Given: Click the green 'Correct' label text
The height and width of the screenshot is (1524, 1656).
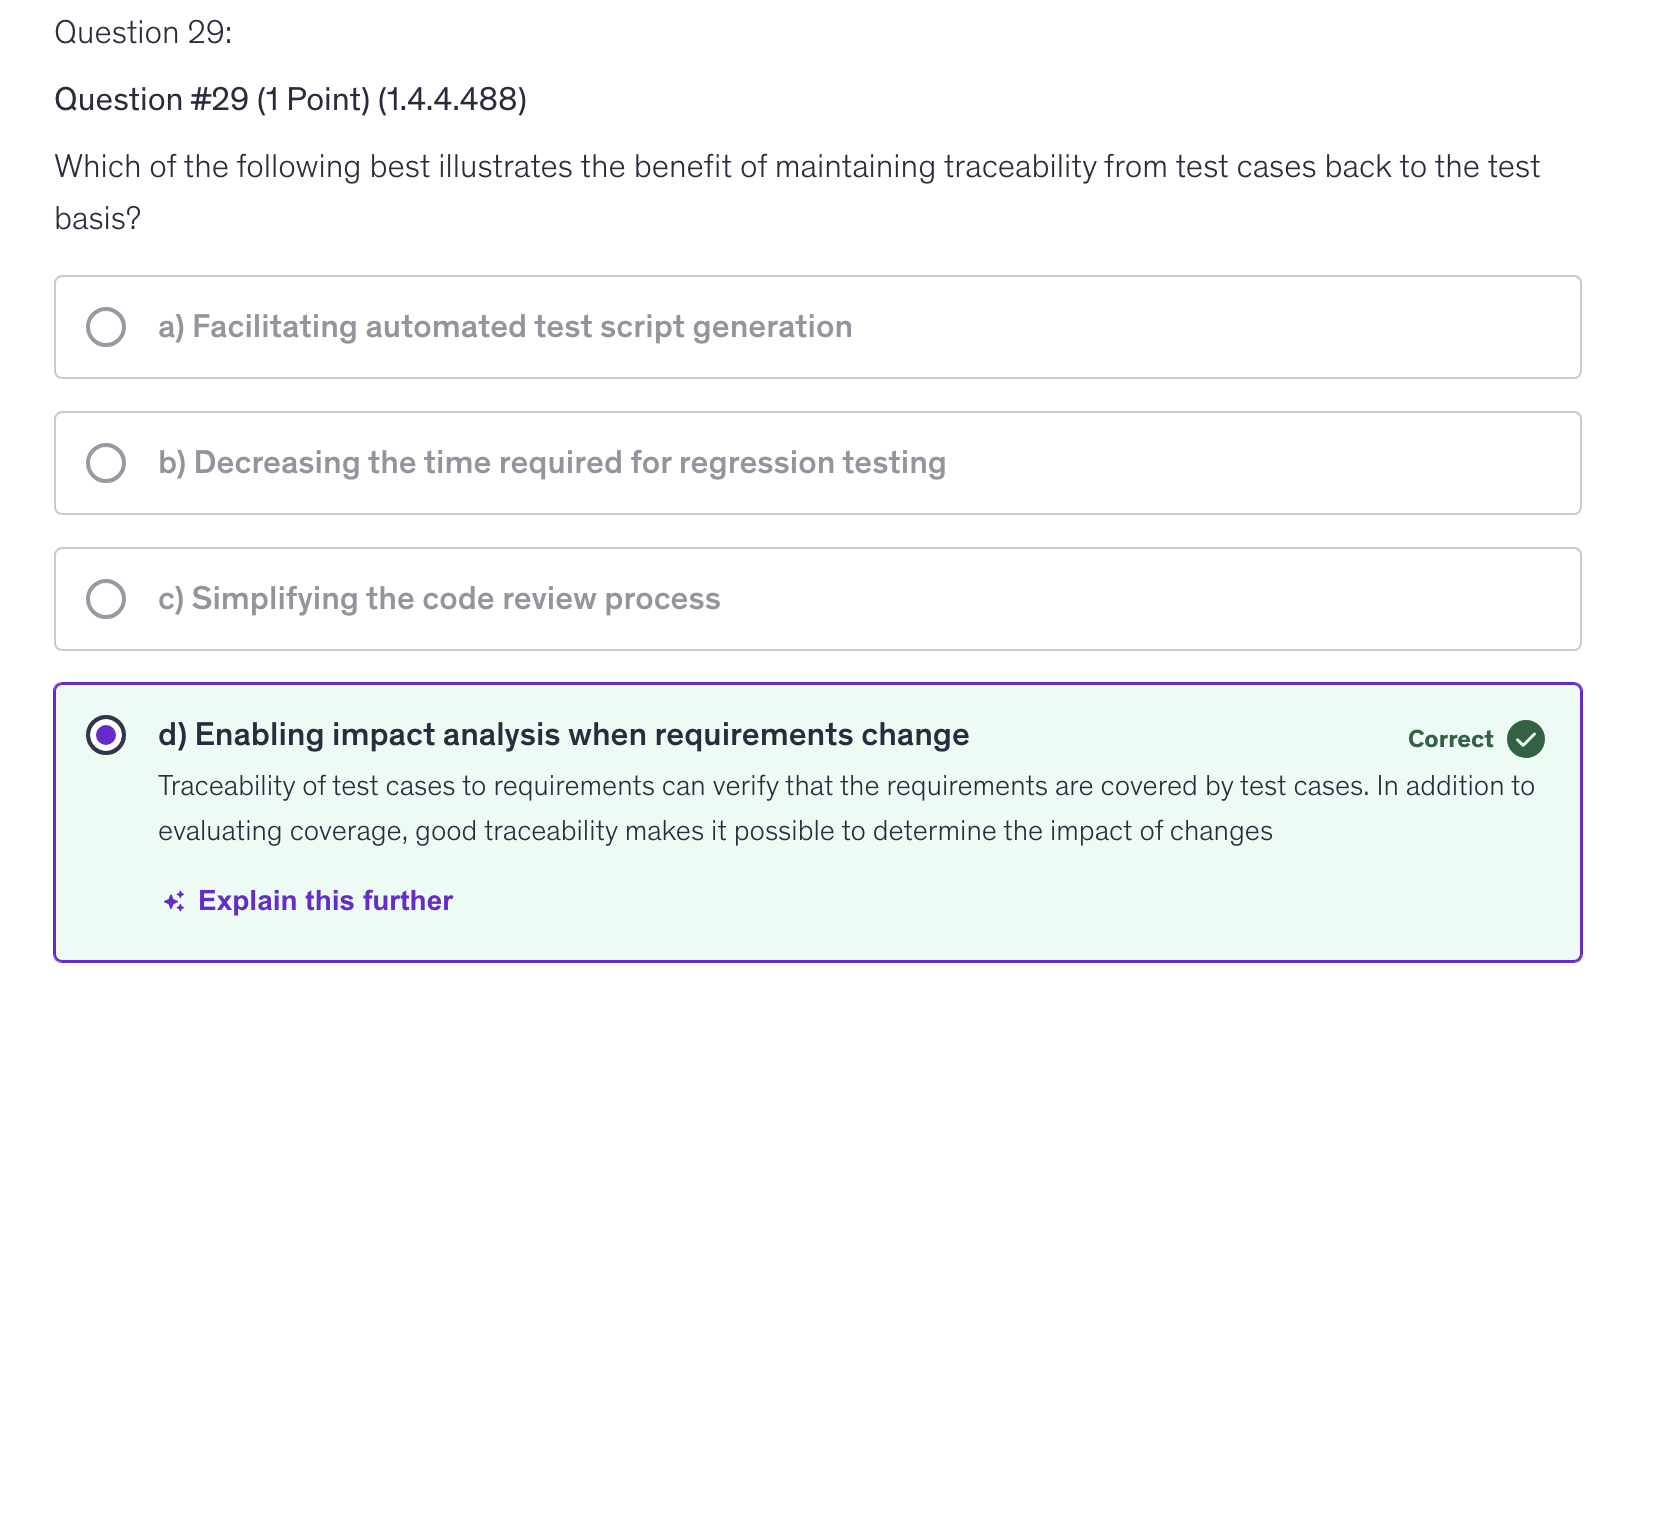Looking at the screenshot, I should click(1449, 739).
